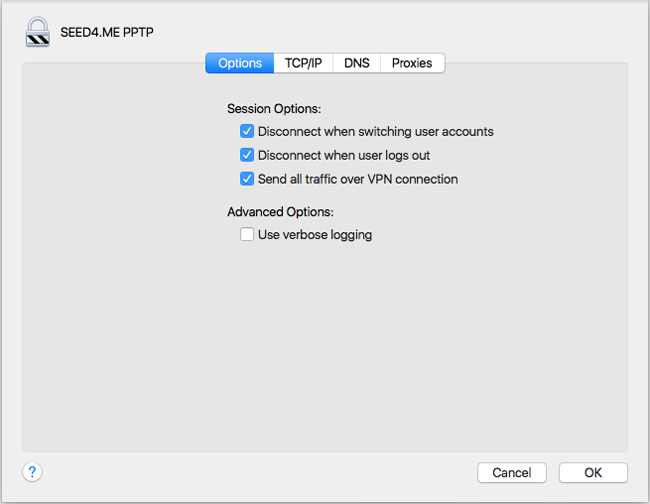
Task: Select the DNS tab
Action: [356, 63]
